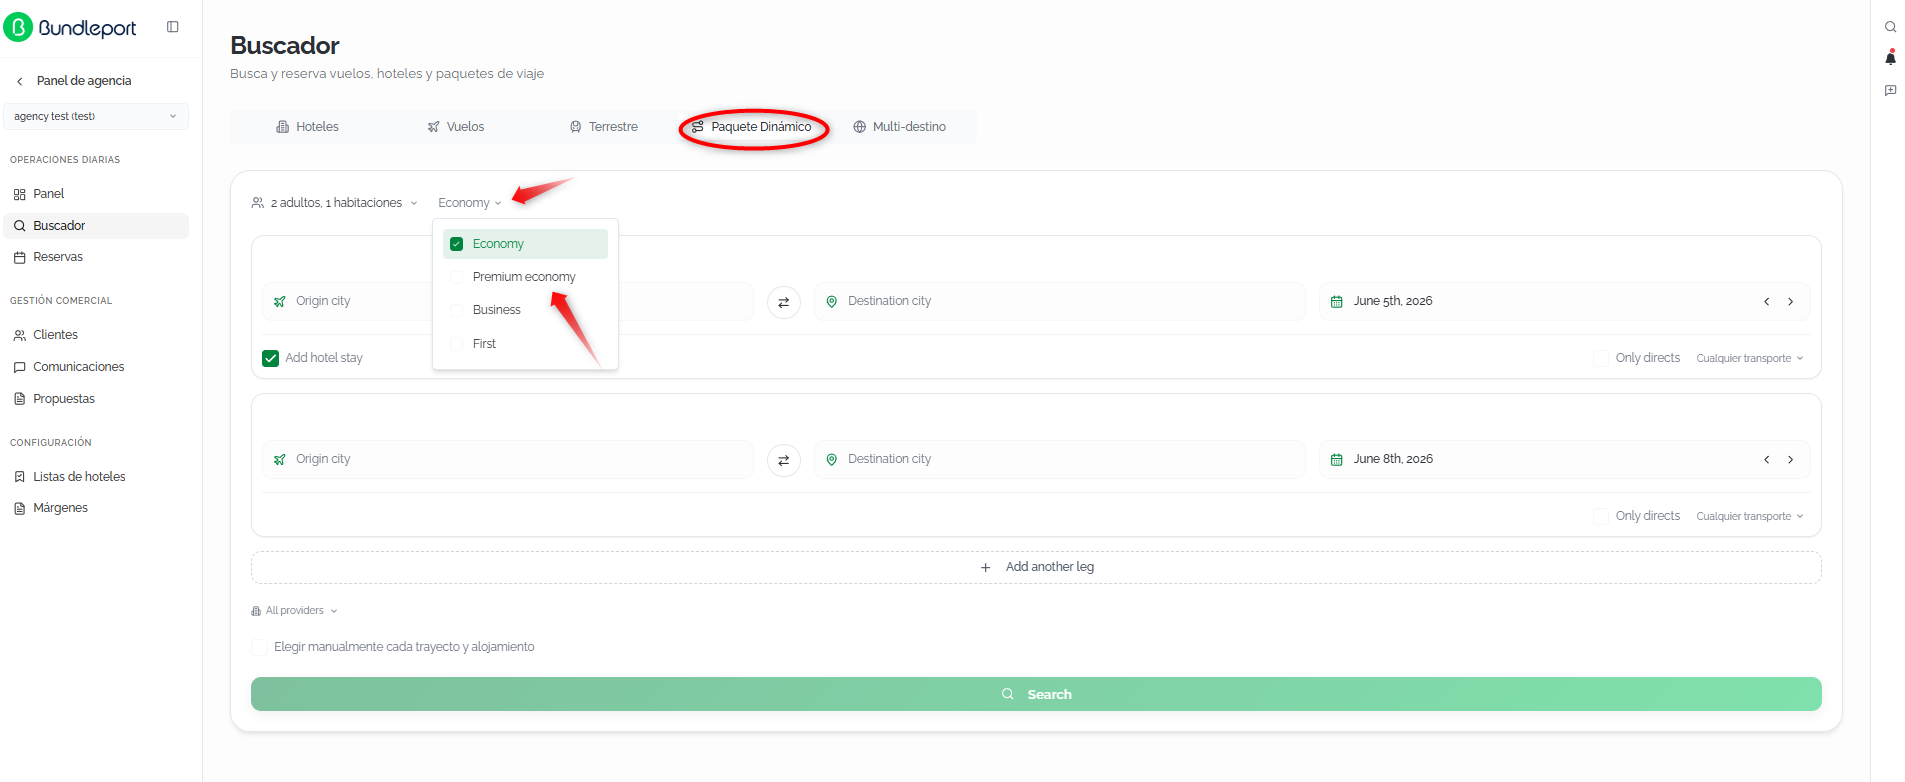Click the Hoteles tab building icon

pos(283,127)
